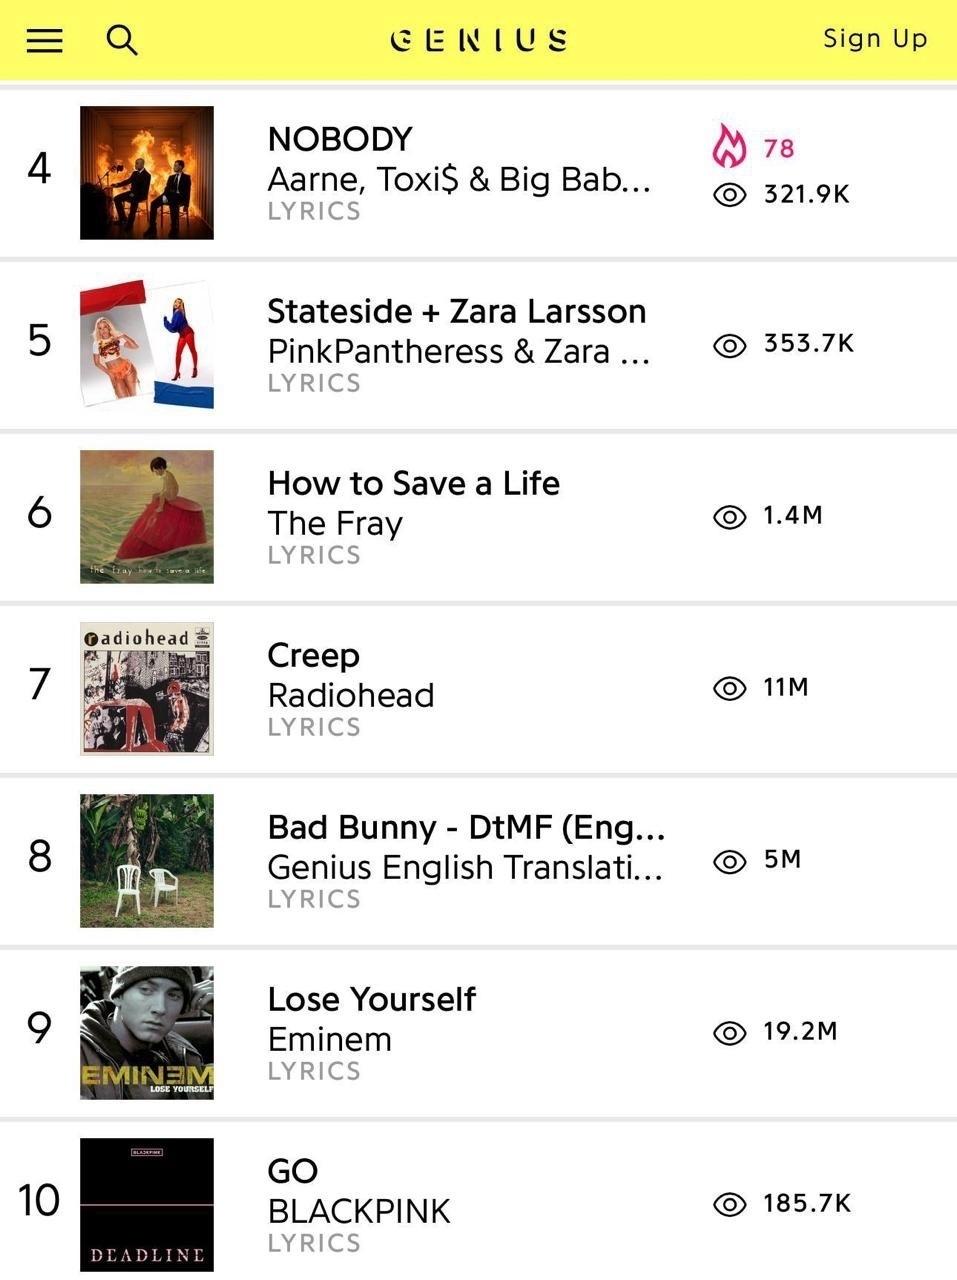Click the eye icon beside 1.4M views
The image size is (957, 1280).
[x=729, y=516]
